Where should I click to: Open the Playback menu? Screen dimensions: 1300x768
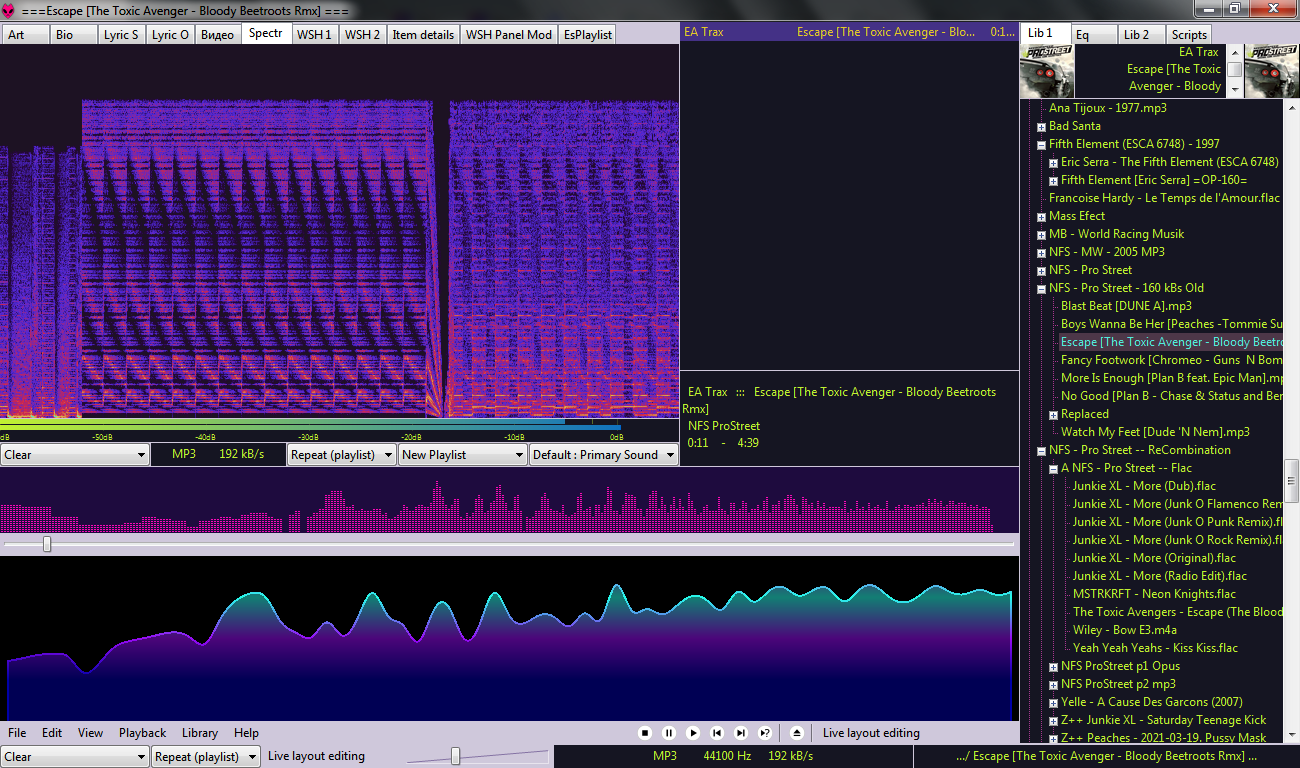pos(142,733)
